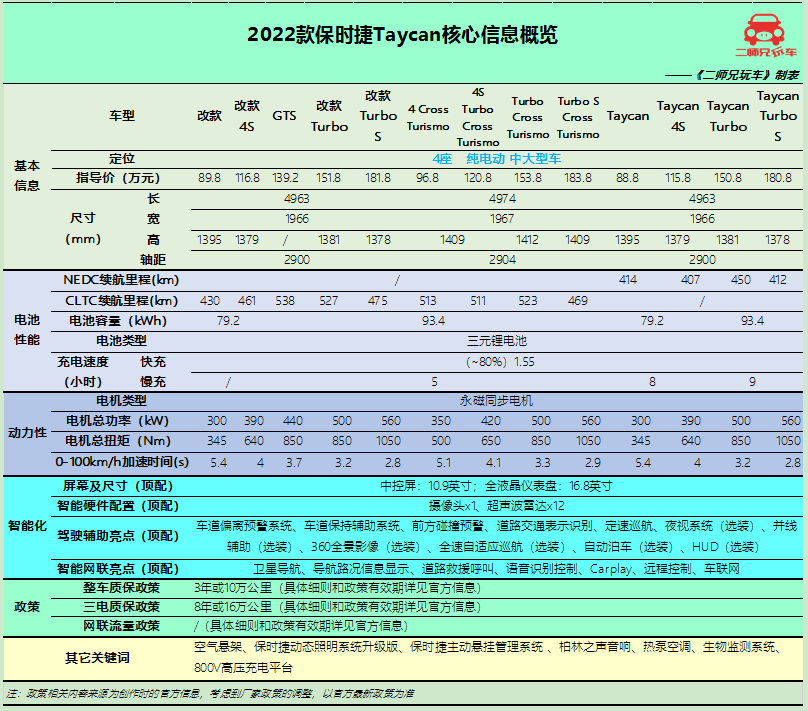Click the price 153.8
808x711 pixels.
[528, 178]
